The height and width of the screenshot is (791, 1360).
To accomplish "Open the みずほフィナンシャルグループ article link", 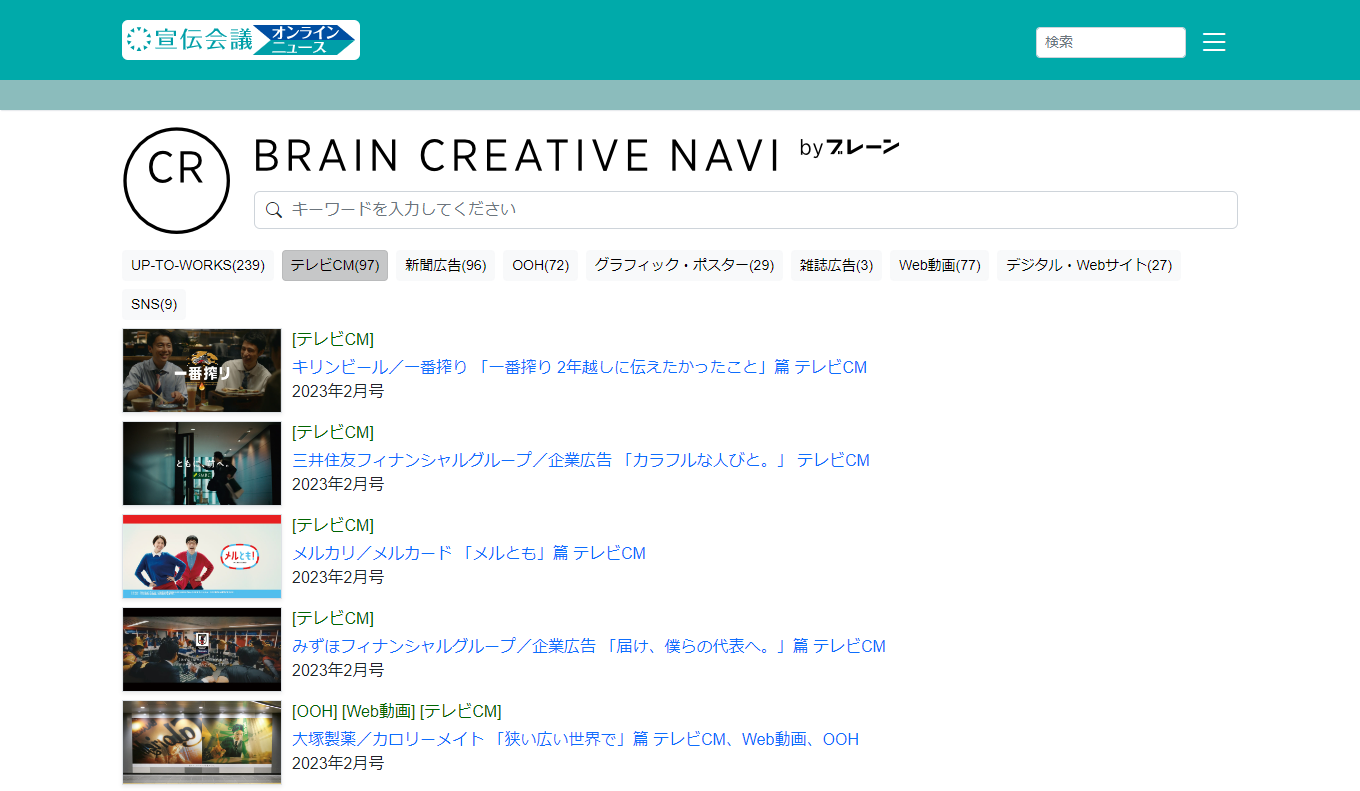I will 589,646.
